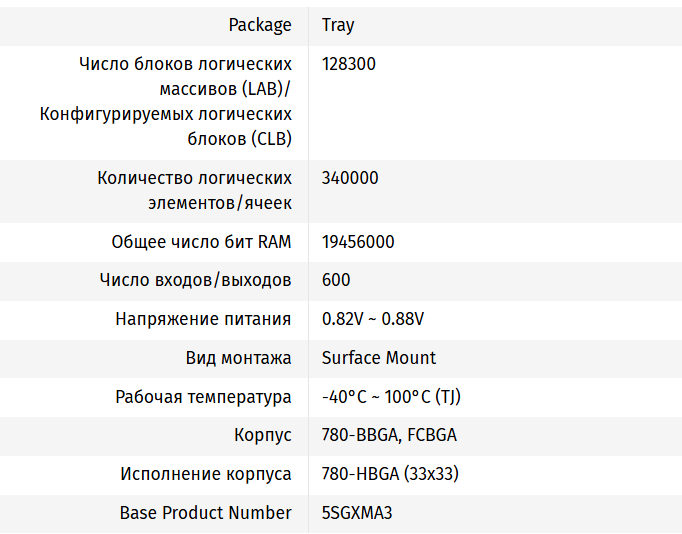Click the 600 inputs/outputs value

336,281
